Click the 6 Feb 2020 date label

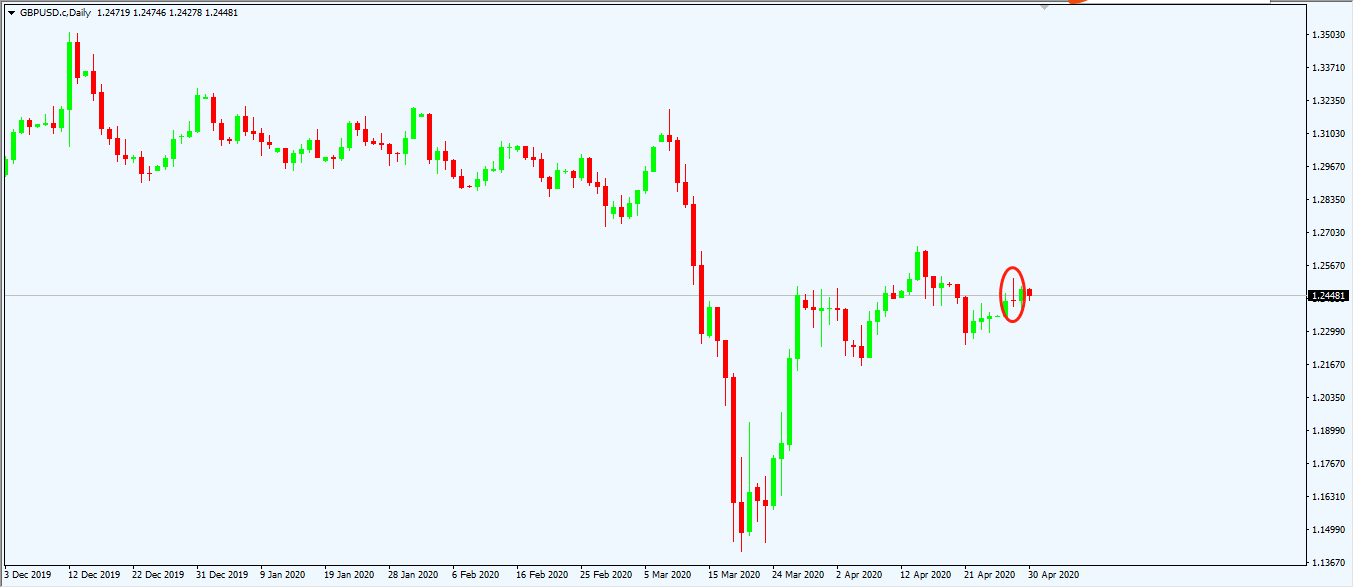pos(475,575)
